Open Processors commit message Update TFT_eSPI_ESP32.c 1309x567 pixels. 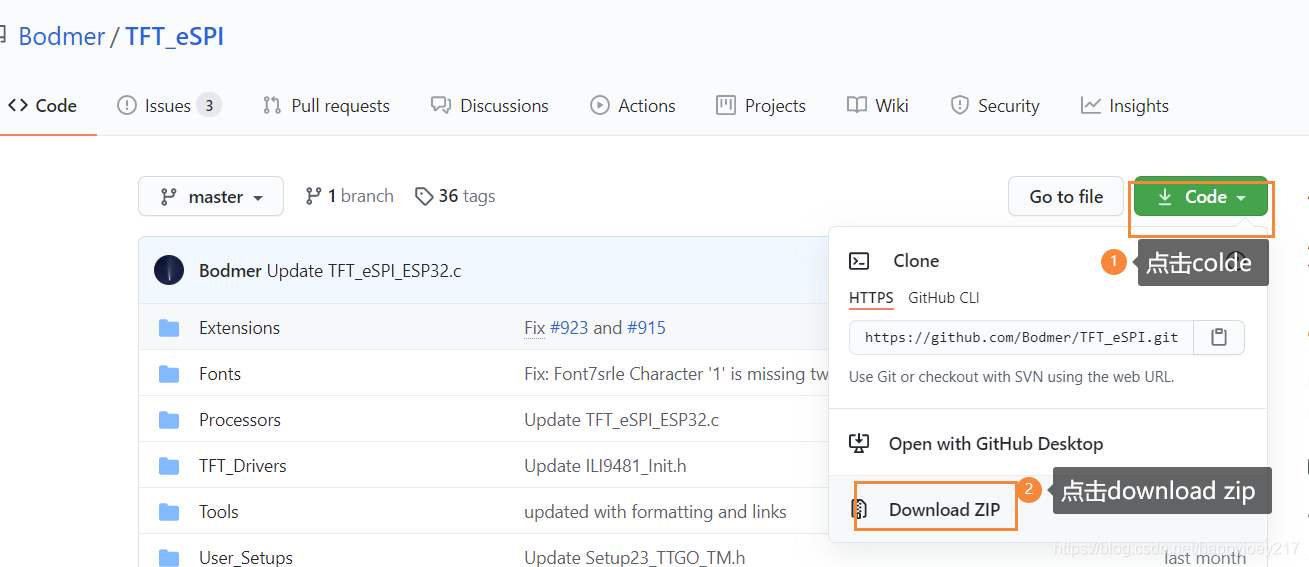click(622, 420)
